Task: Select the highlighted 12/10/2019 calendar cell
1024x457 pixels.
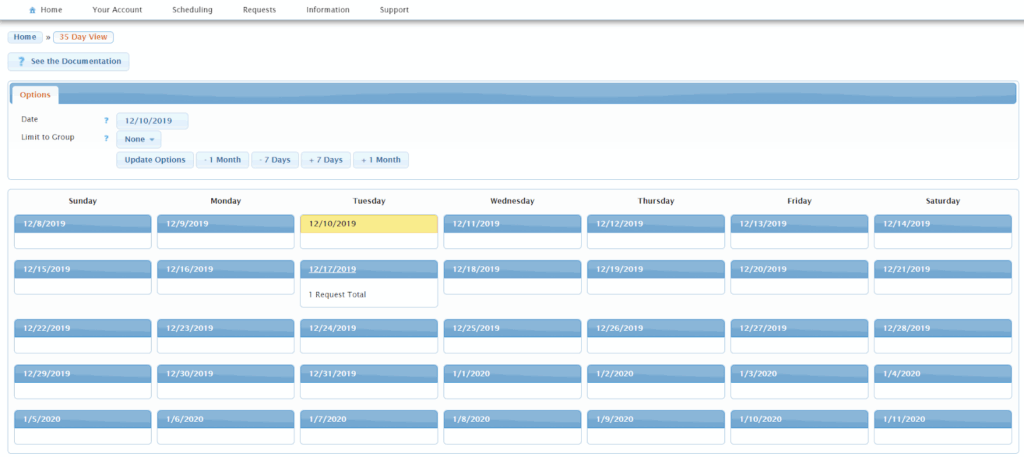Action: (369, 232)
